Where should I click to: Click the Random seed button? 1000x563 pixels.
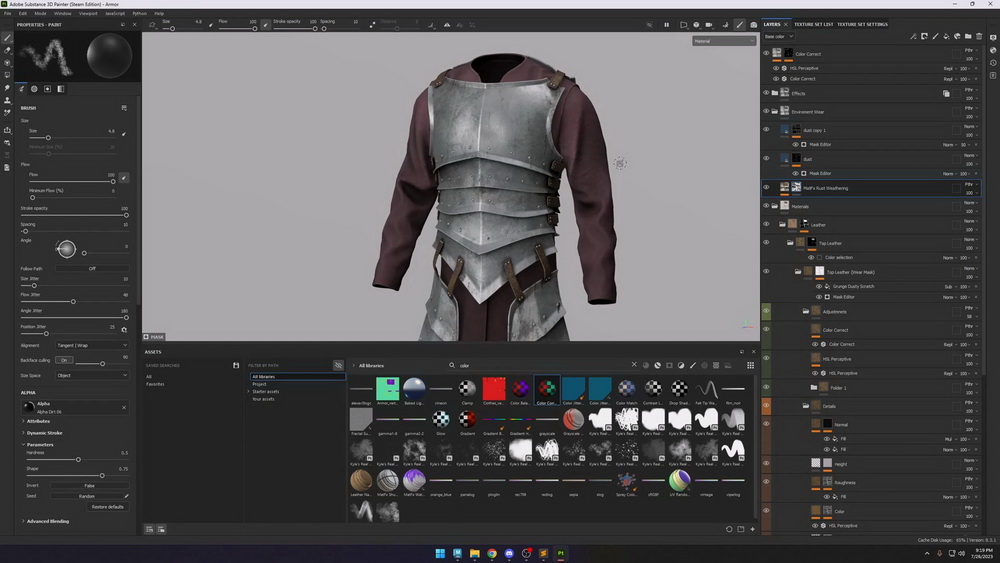(87, 496)
